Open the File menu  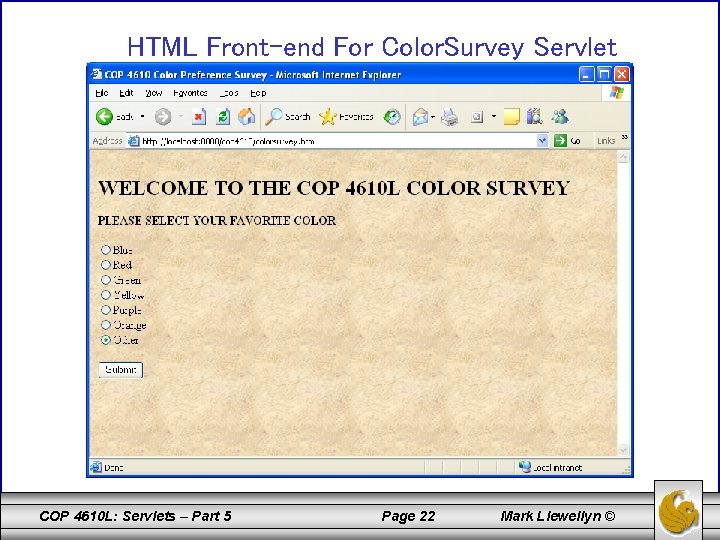(101, 93)
